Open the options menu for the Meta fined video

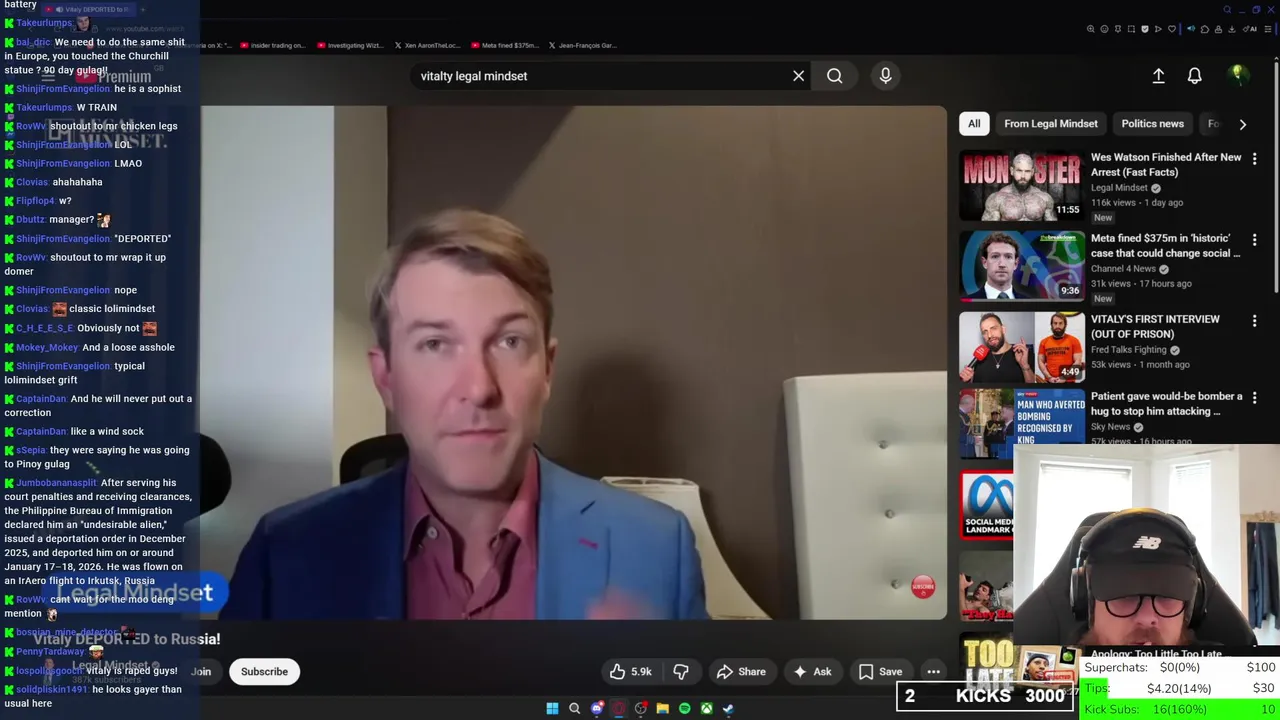(x=1254, y=240)
